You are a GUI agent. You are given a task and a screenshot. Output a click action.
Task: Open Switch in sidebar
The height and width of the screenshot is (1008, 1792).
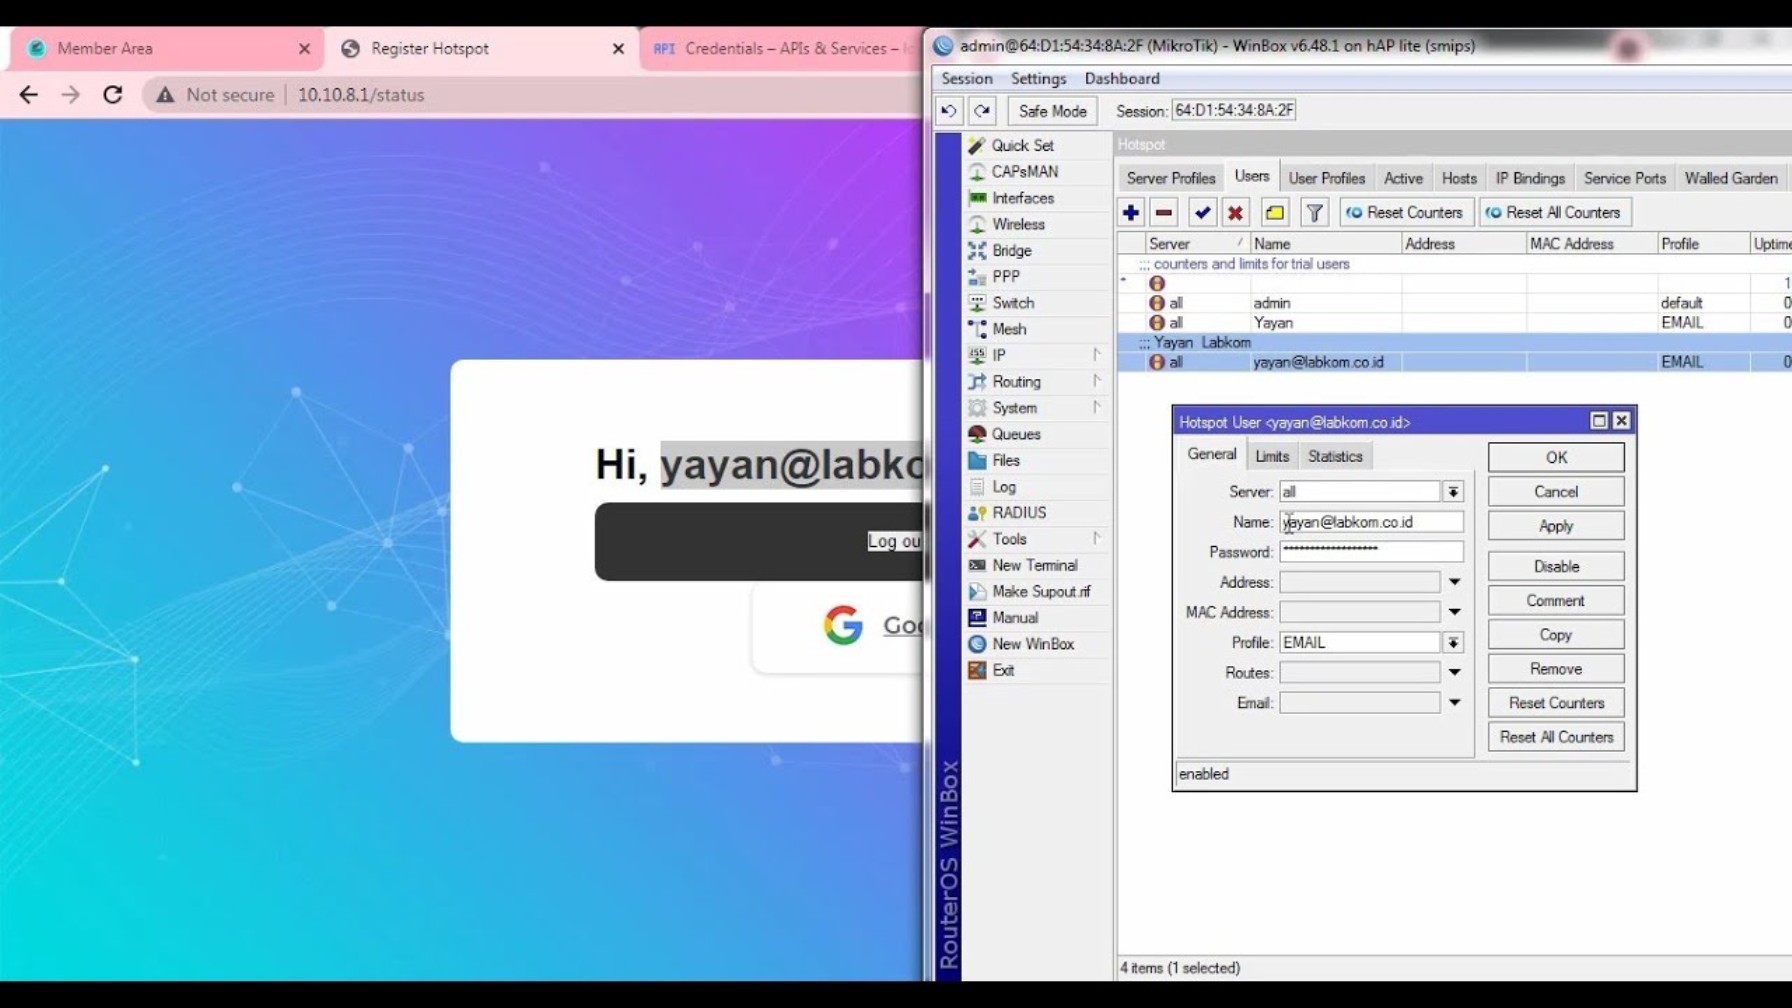(x=1012, y=303)
